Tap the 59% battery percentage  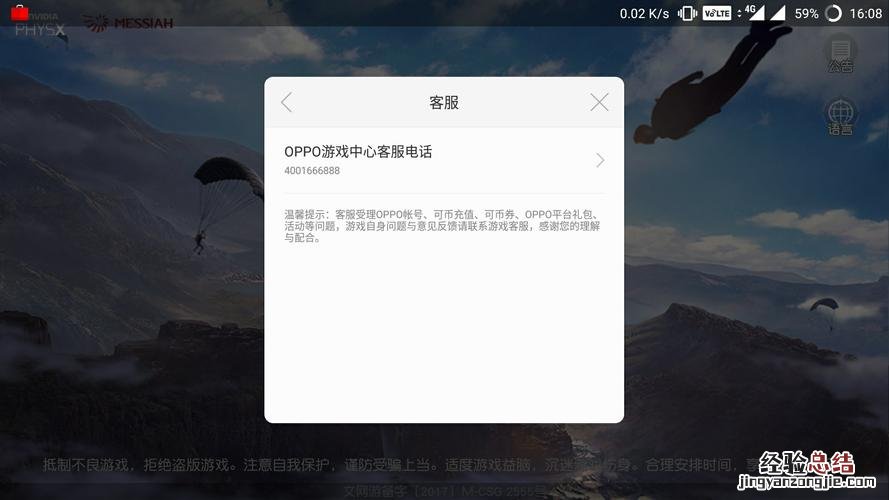(806, 14)
